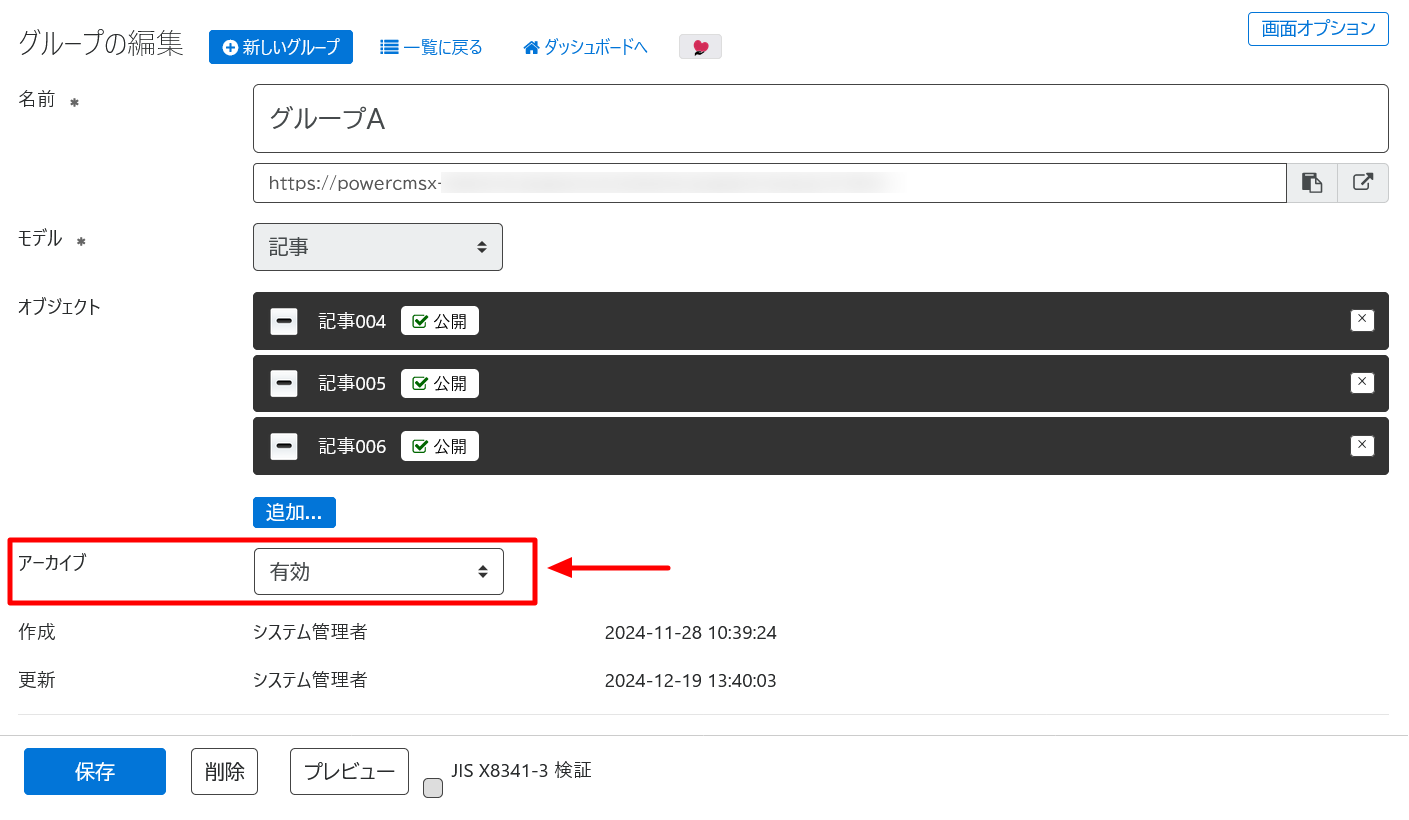1409x820 pixels.
Task: Expand the アーカイブ dropdown showing 有効
Action: click(x=378, y=572)
